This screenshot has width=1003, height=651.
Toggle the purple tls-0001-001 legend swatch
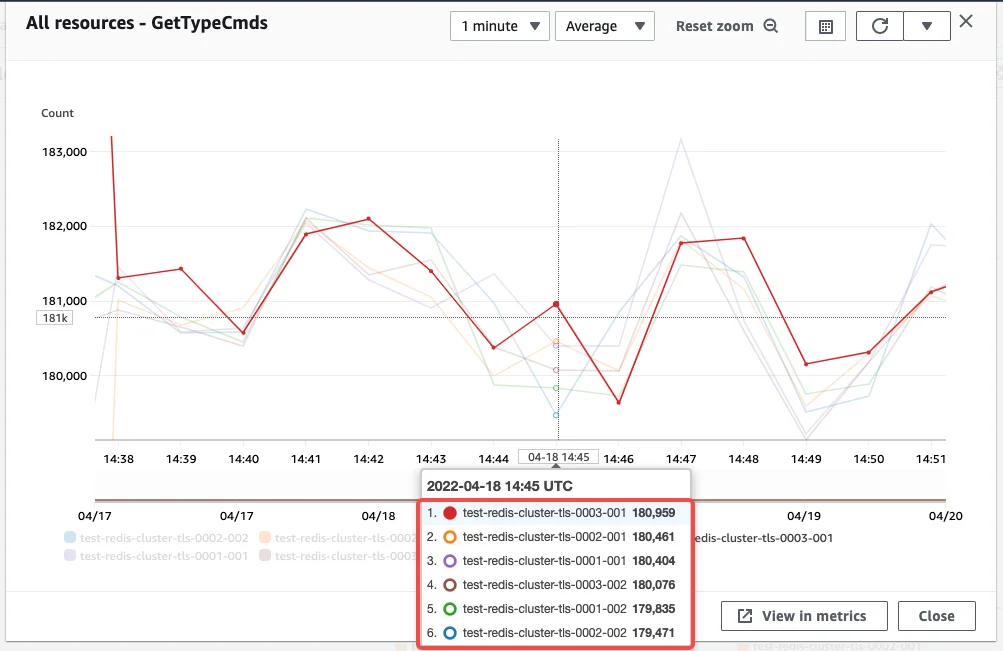(x=70, y=556)
